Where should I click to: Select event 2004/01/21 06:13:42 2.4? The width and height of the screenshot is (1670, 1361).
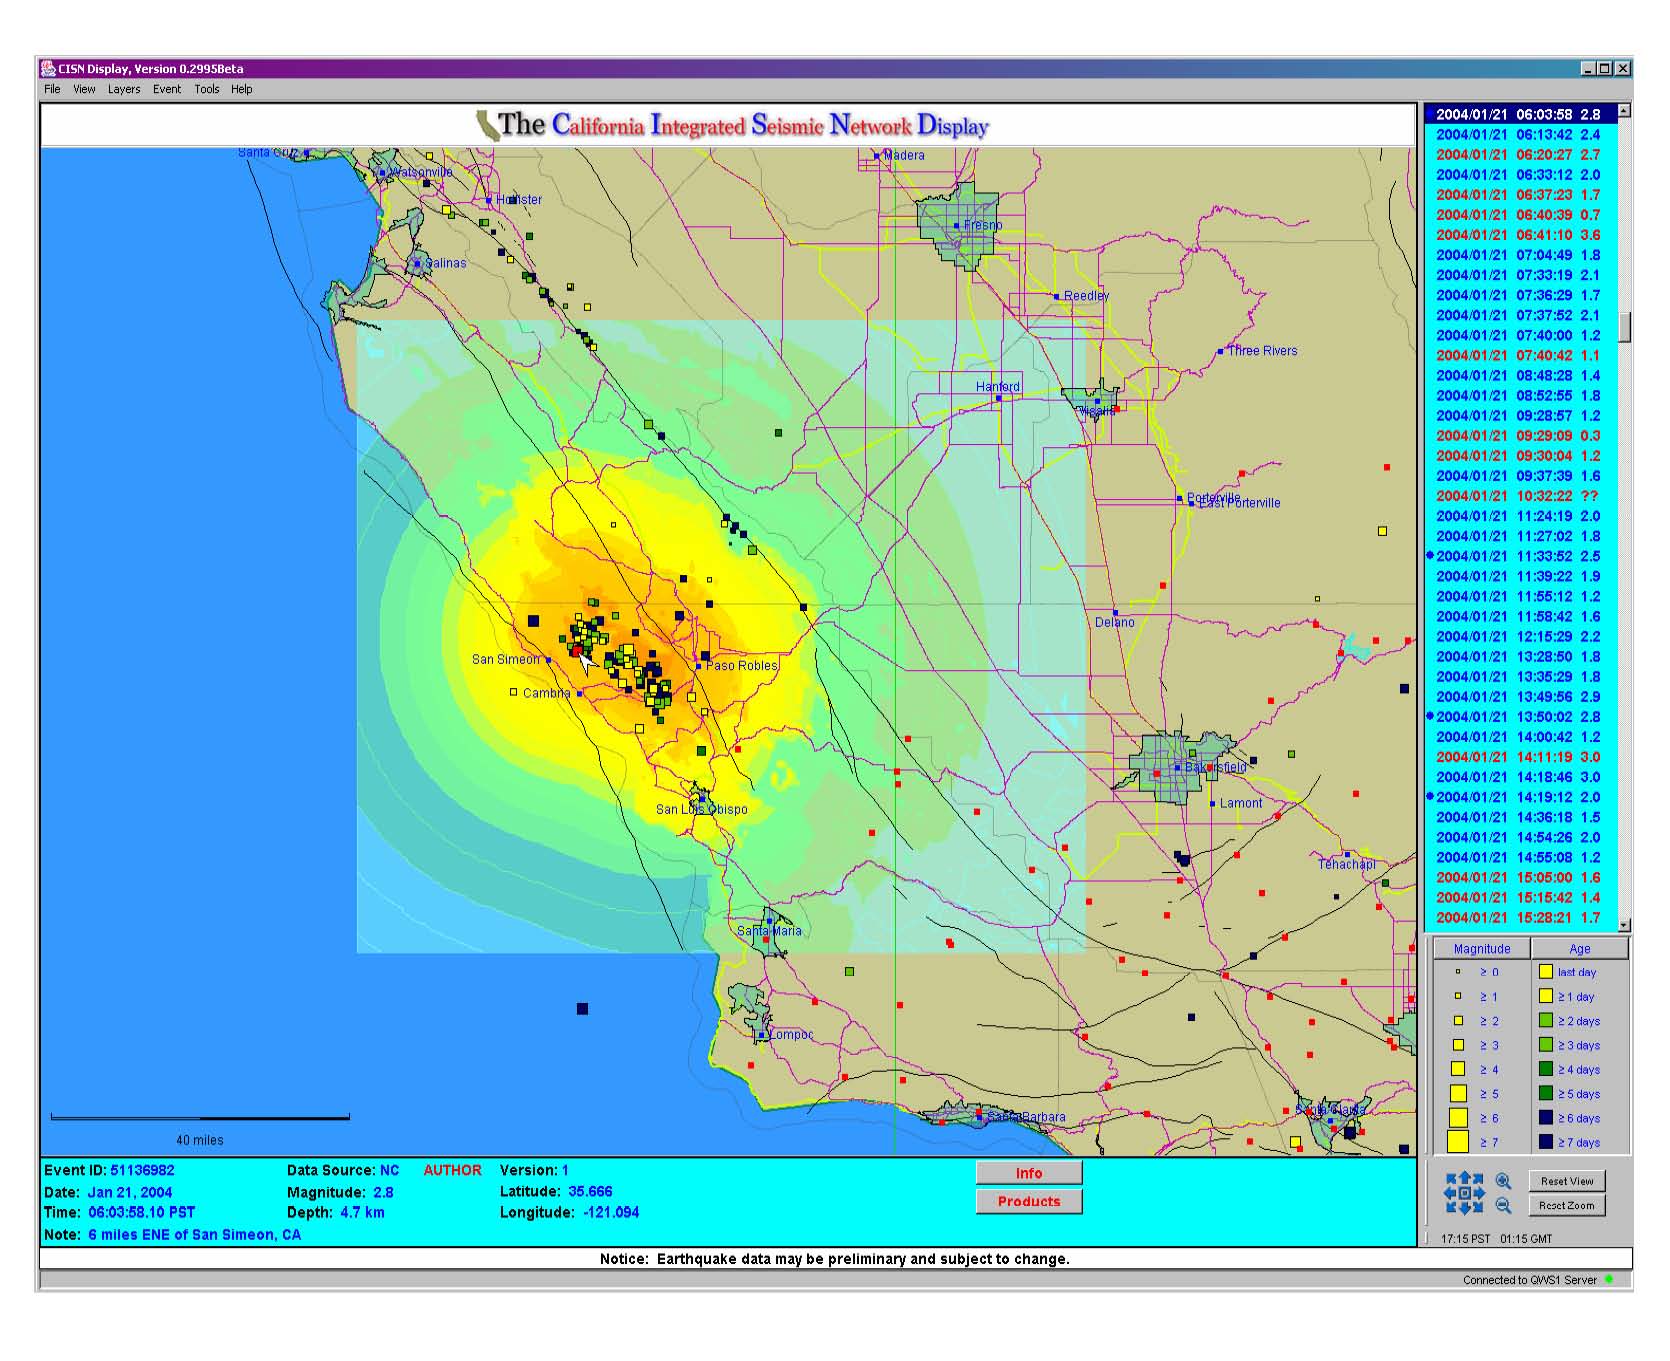pyautogui.click(x=1520, y=134)
